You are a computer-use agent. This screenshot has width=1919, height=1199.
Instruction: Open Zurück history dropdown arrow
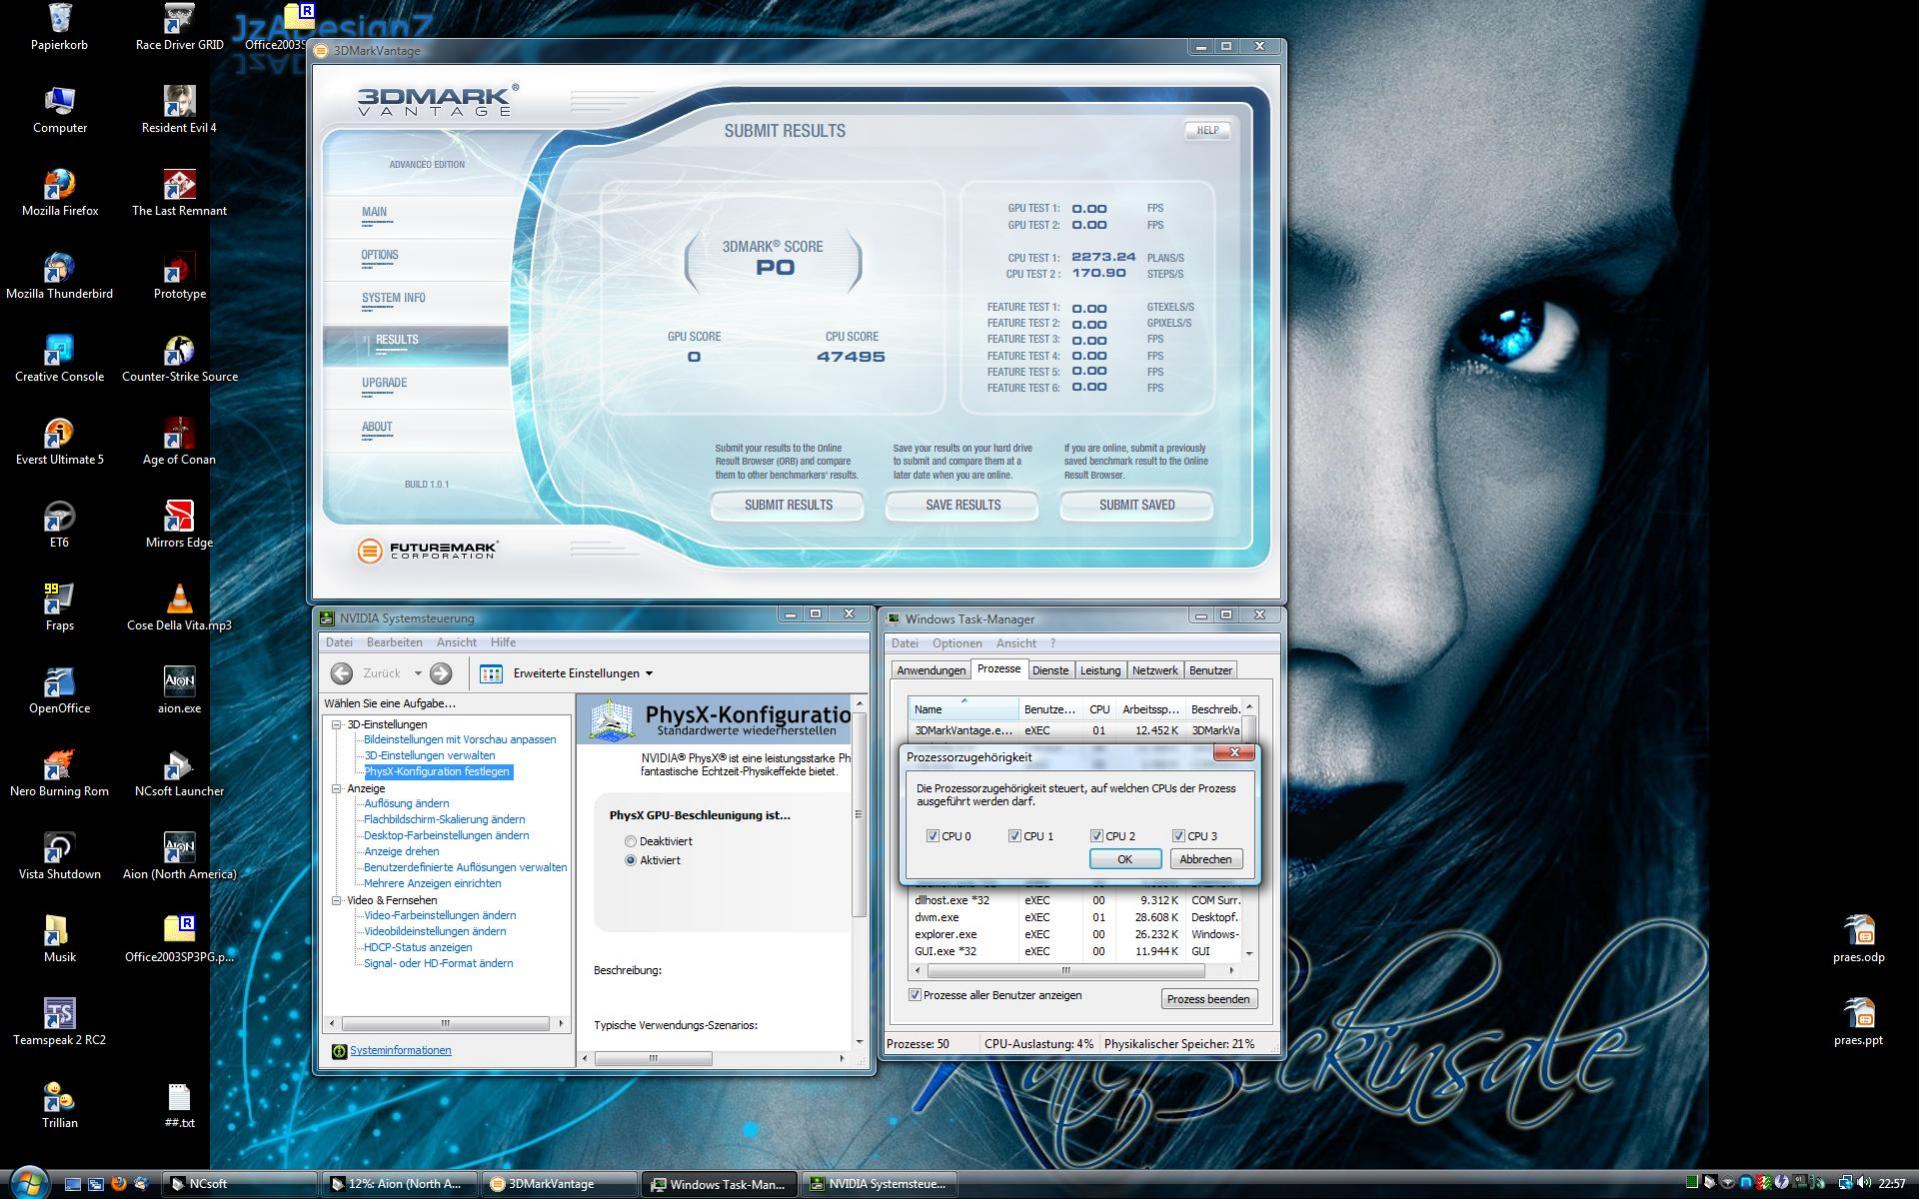418,673
